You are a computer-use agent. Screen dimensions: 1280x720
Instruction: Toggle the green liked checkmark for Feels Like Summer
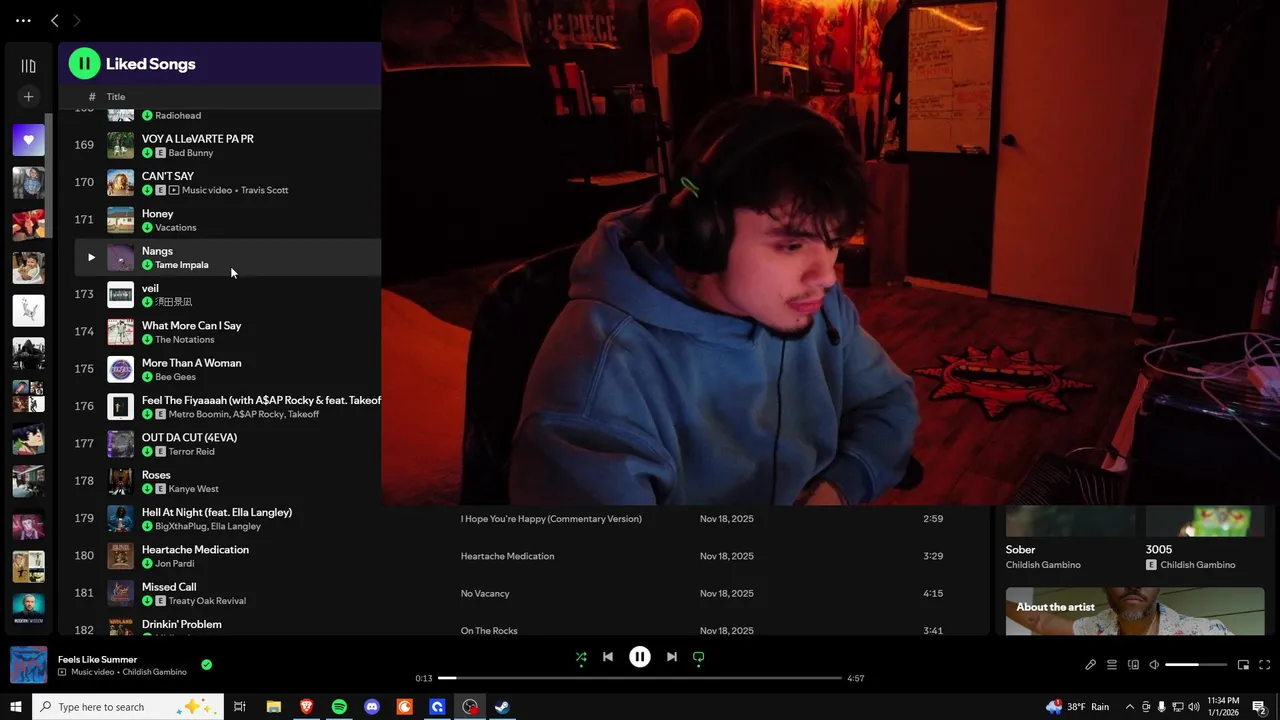[x=206, y=664]
